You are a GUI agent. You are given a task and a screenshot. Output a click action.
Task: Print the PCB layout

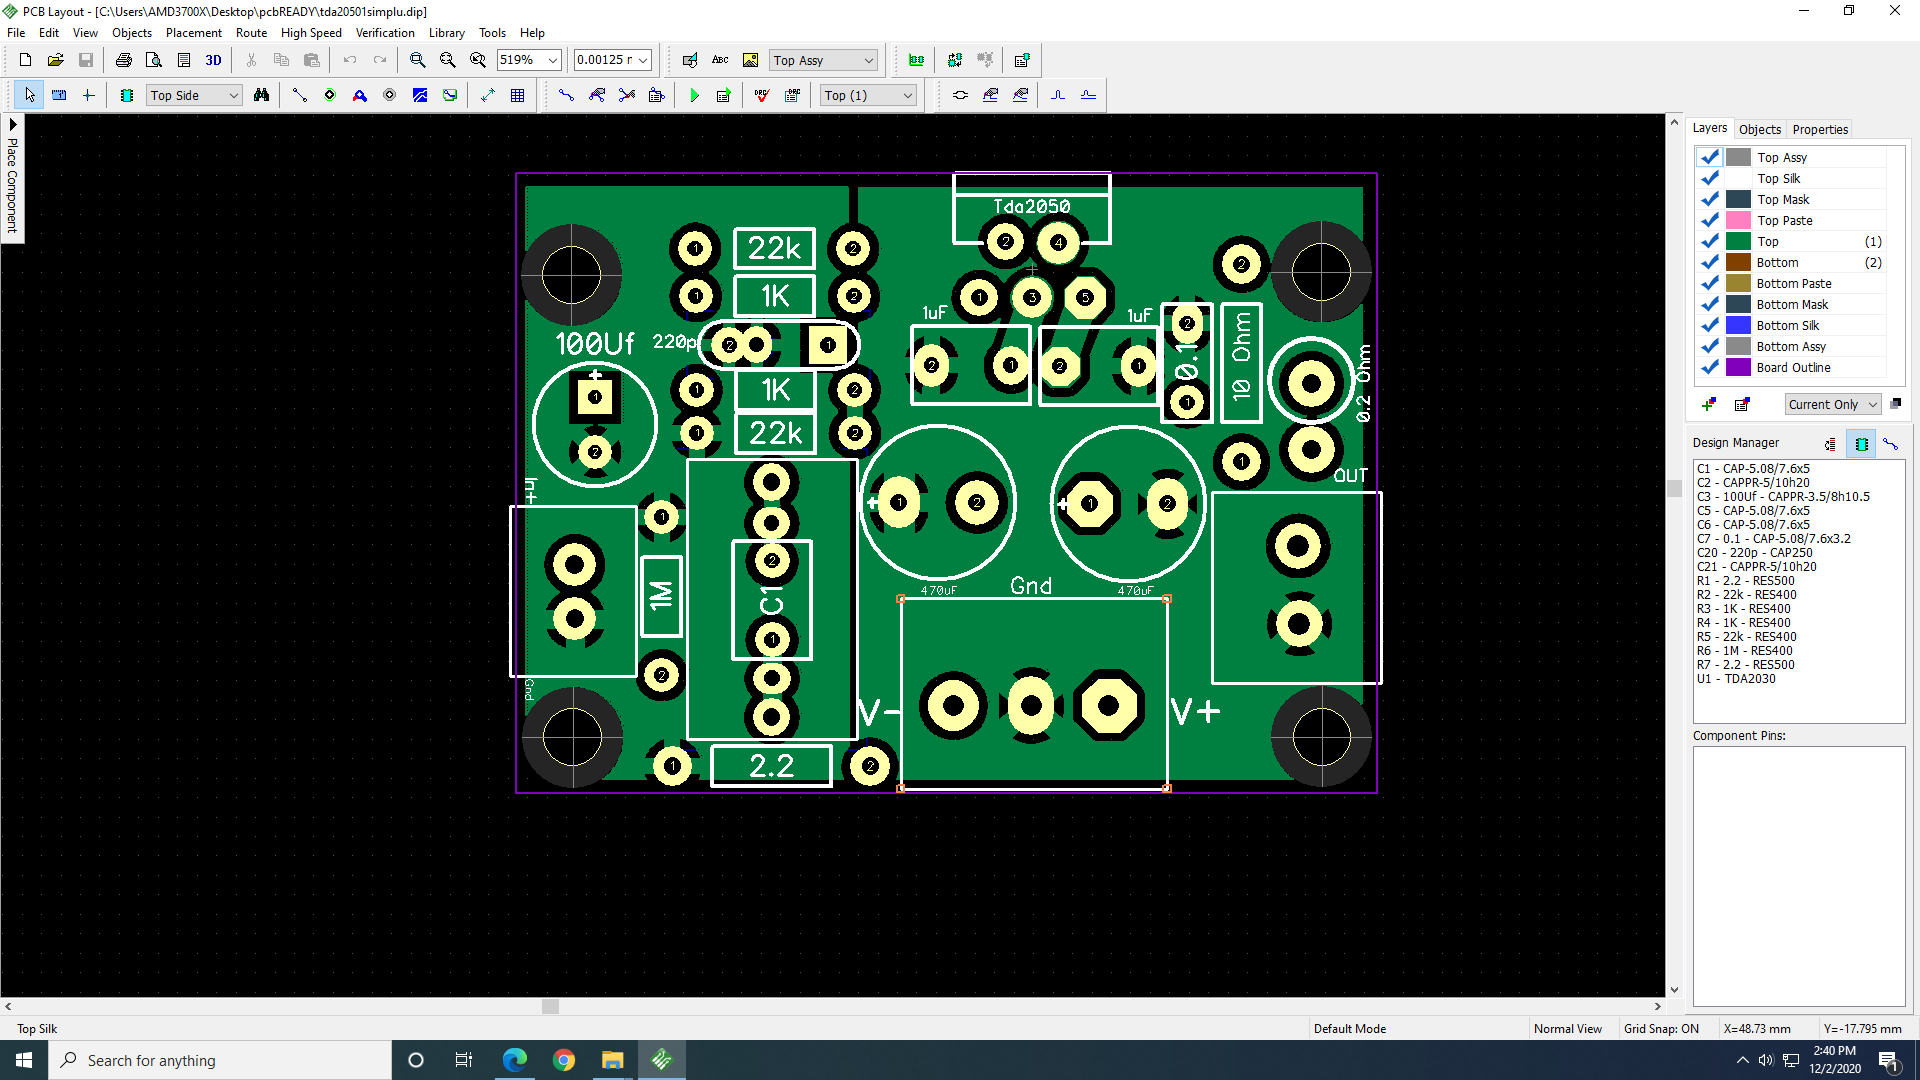click(x=124, y=60)
